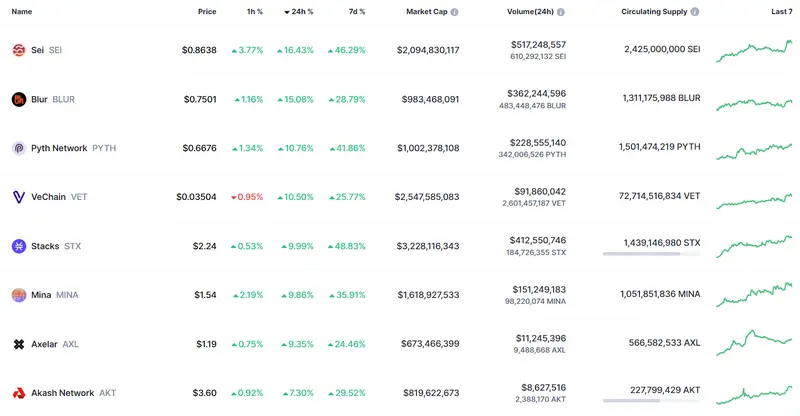Click the Blur coin logo icon
Image resolution: width=800 pixels, height=416 pixels.
tap(18, 99)
